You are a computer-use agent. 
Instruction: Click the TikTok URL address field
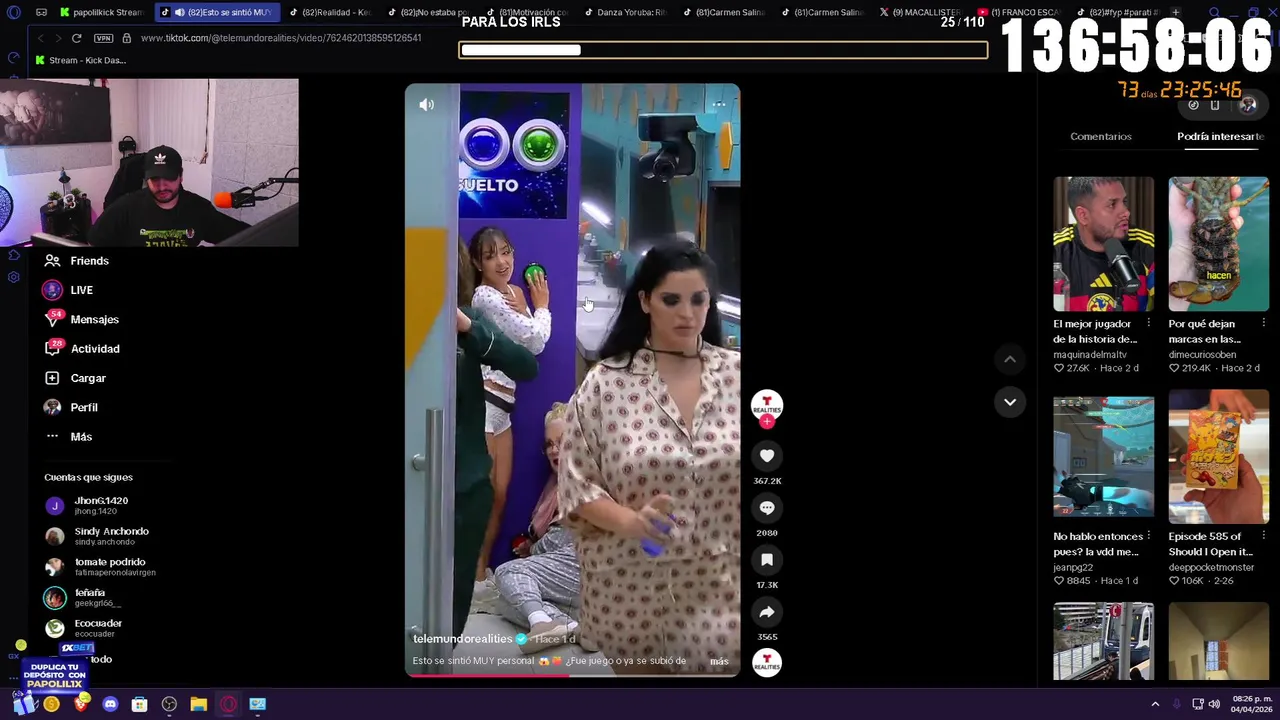coord(281,38)
